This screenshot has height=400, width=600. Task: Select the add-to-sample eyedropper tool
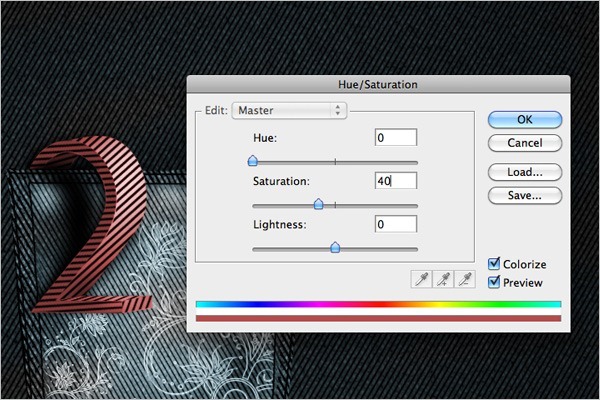(443, 279)
